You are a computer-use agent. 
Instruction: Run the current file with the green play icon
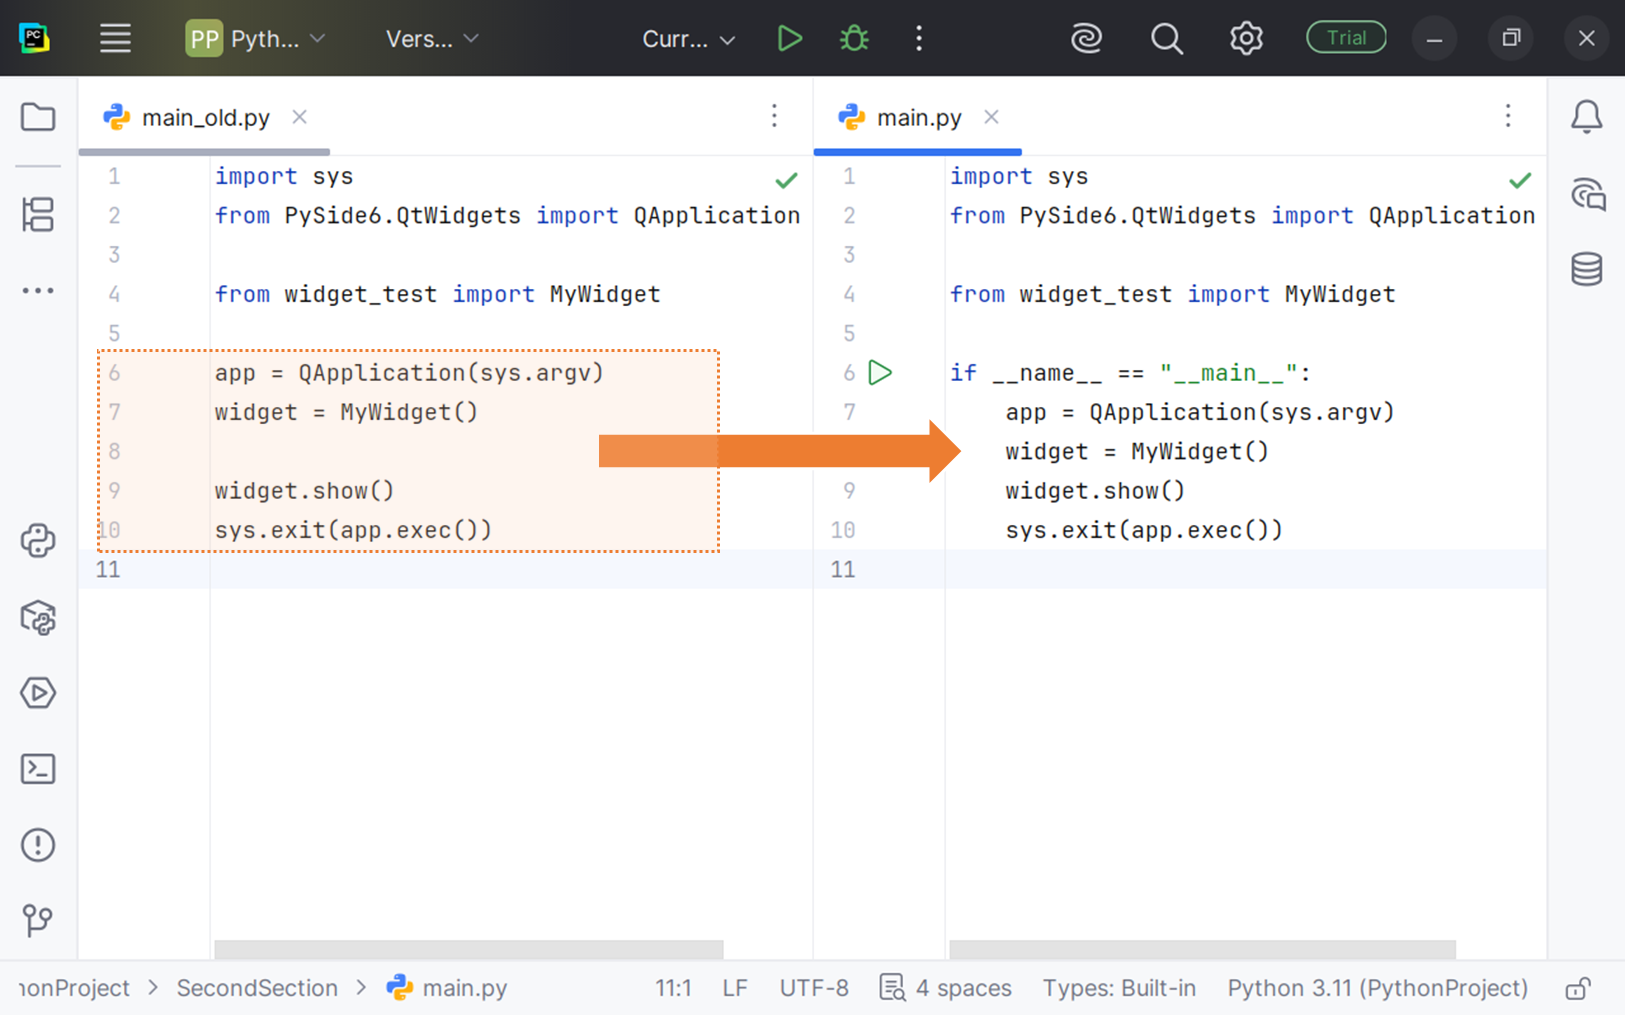(x=789, y=39)
